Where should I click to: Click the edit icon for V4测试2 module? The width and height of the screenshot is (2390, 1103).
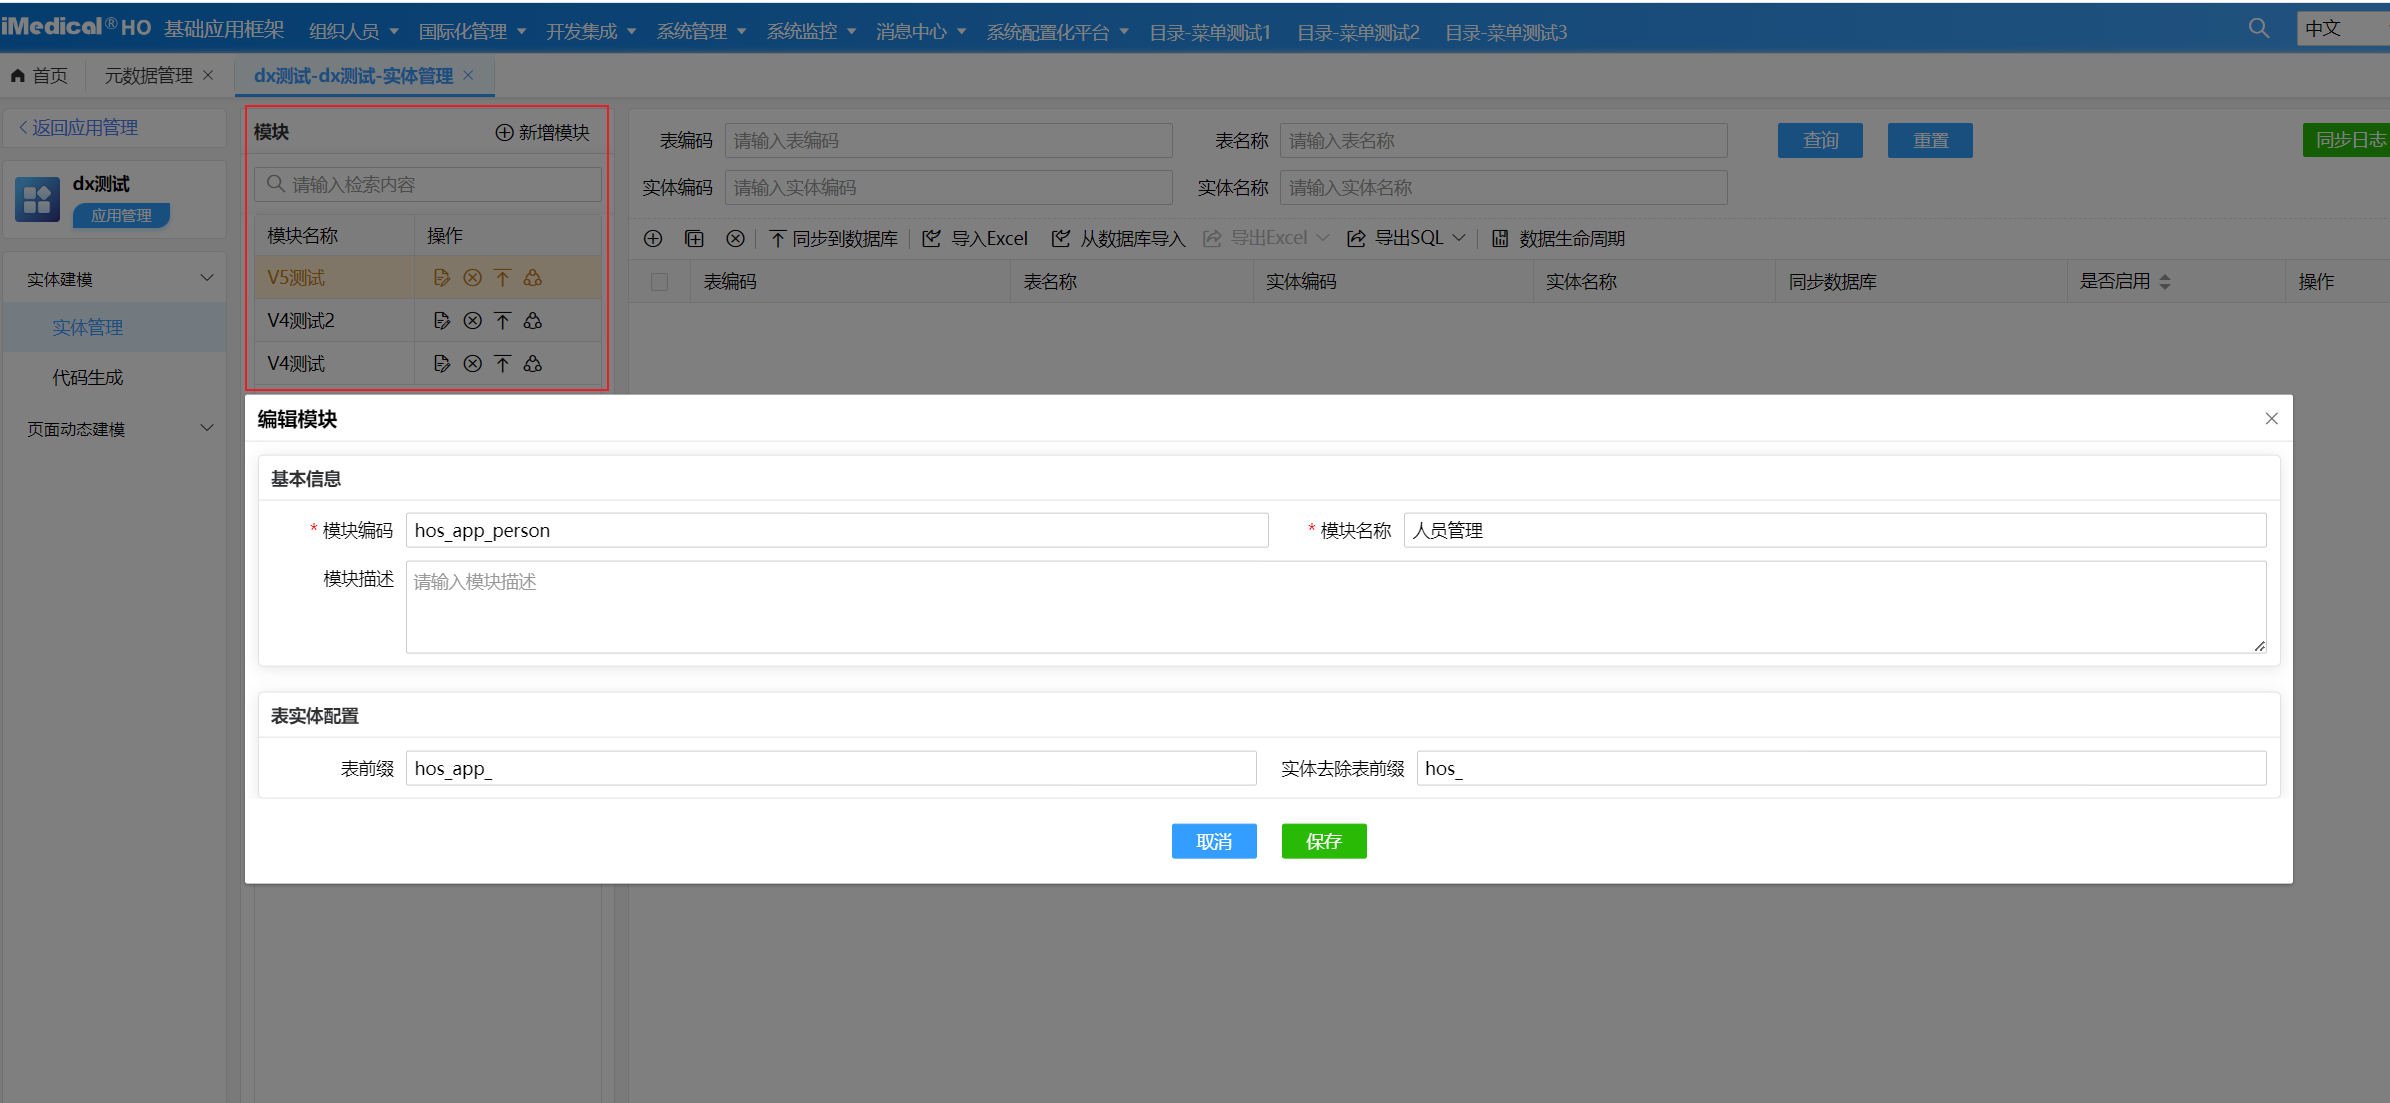[441, 321]
